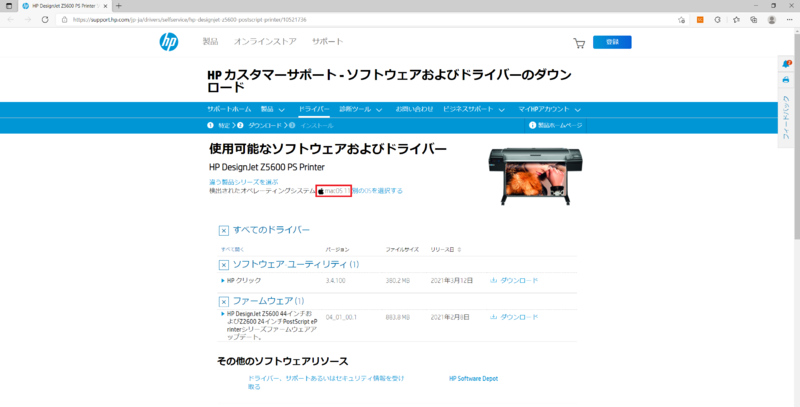
Task: Open the favorites list icon
Action: pyautogui.click(x=736, y=19)
